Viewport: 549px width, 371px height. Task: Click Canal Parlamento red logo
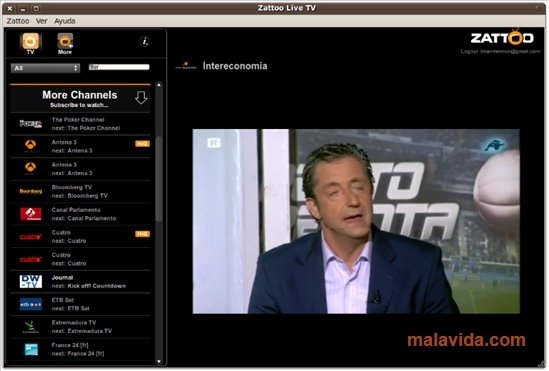click(x=31, y=214)
